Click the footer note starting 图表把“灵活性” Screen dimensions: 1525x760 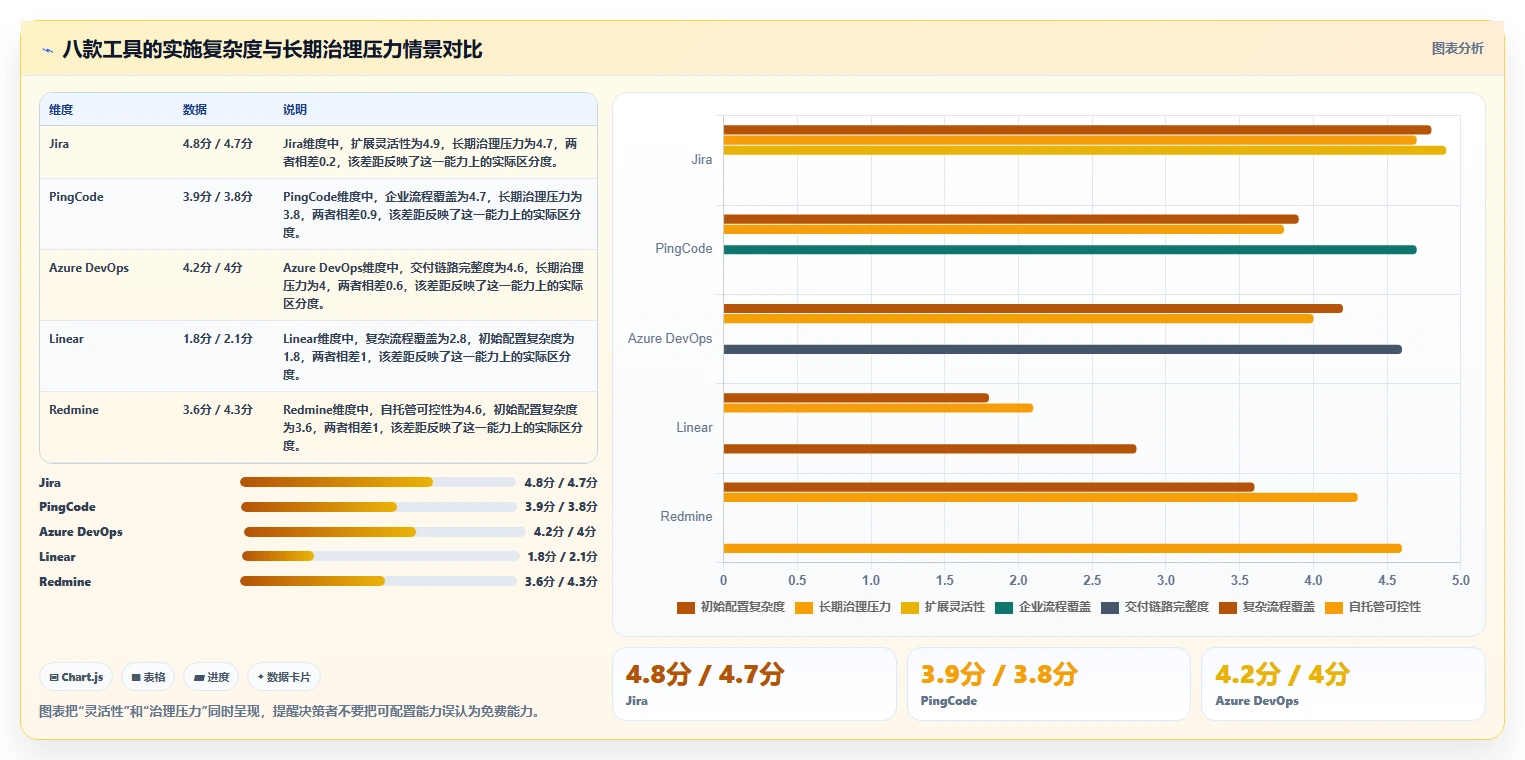click(290, 712)
